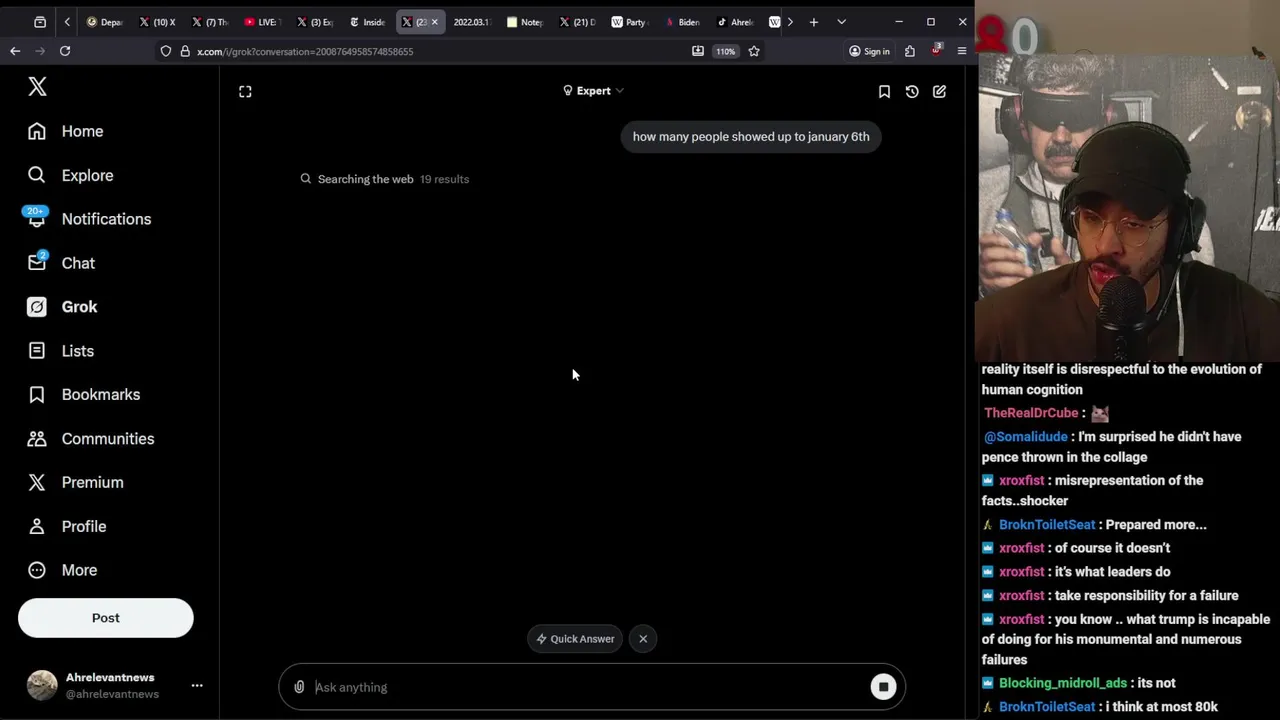This screenshot has width=1280, height=720.
Task: Click Searching the web status
Action: pyautogui.click(x=365, y=179)
